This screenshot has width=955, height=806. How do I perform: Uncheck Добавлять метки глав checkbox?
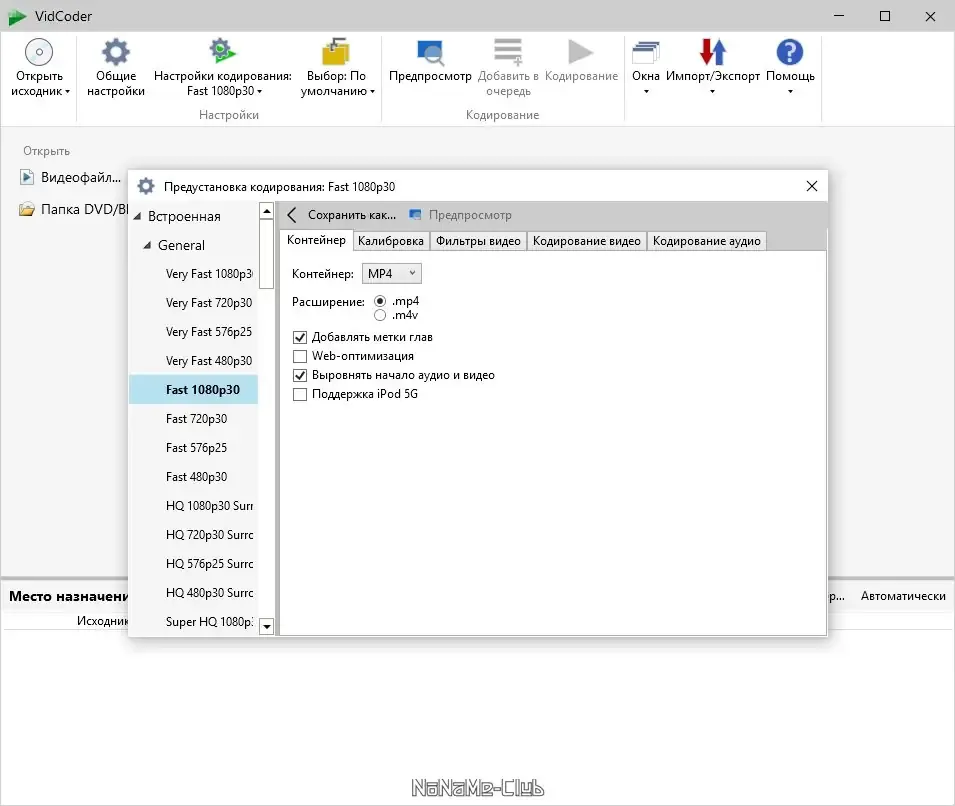pyautogui.click(x=300, y=338)
